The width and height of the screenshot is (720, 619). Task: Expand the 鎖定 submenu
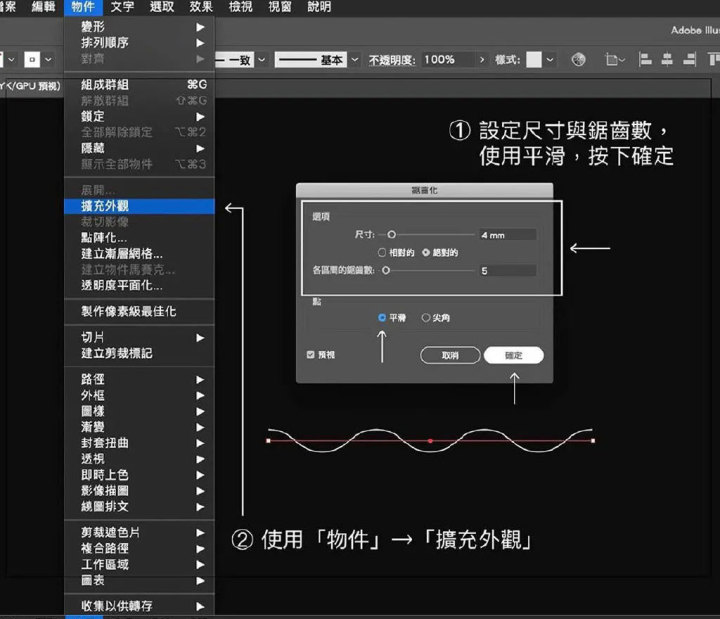140,116
